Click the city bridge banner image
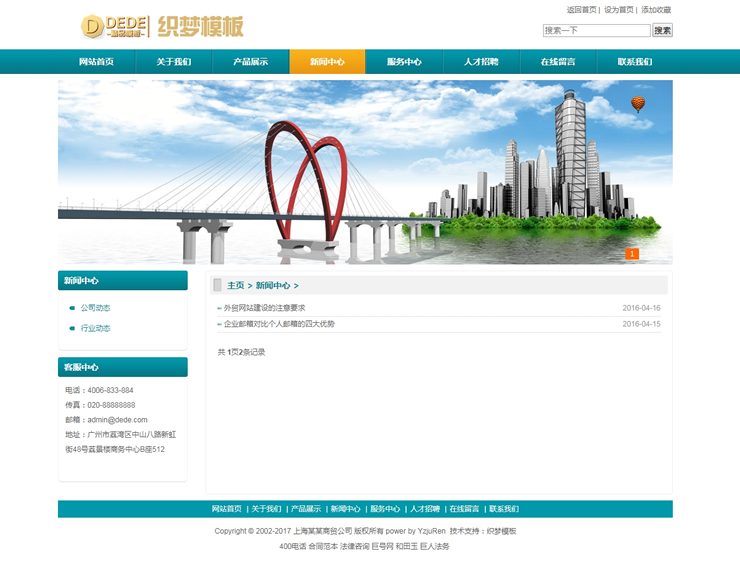740x567 pixels. pyautogui.click(x=365, y=172)
